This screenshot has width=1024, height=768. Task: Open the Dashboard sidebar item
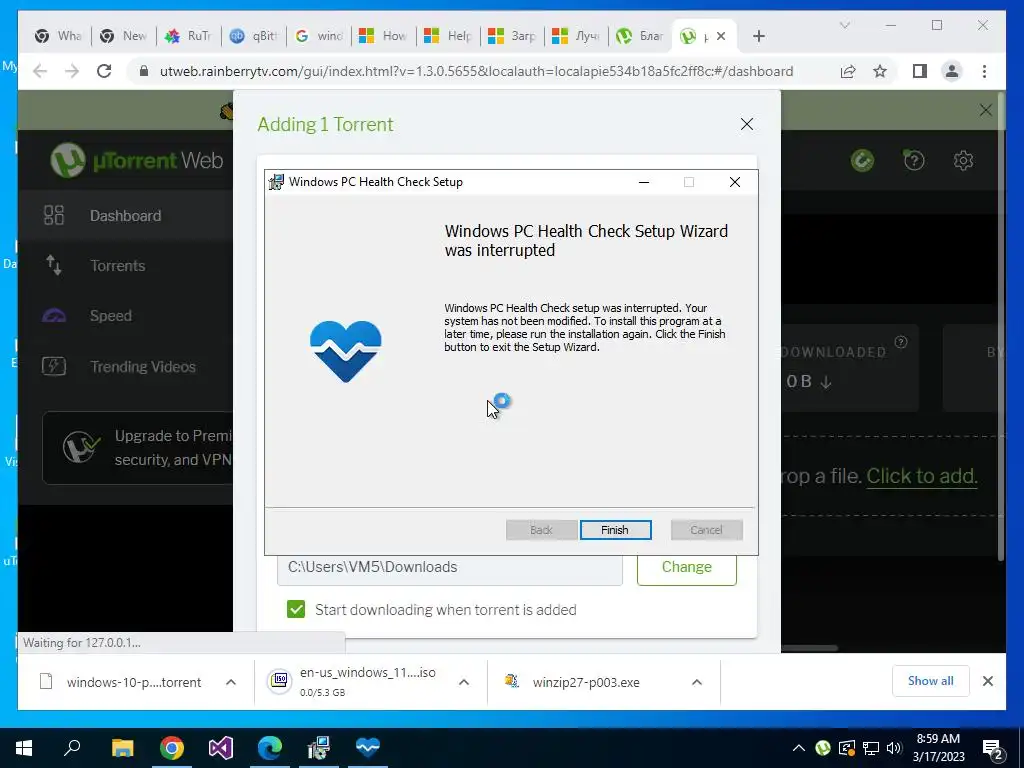click(125, 216)
